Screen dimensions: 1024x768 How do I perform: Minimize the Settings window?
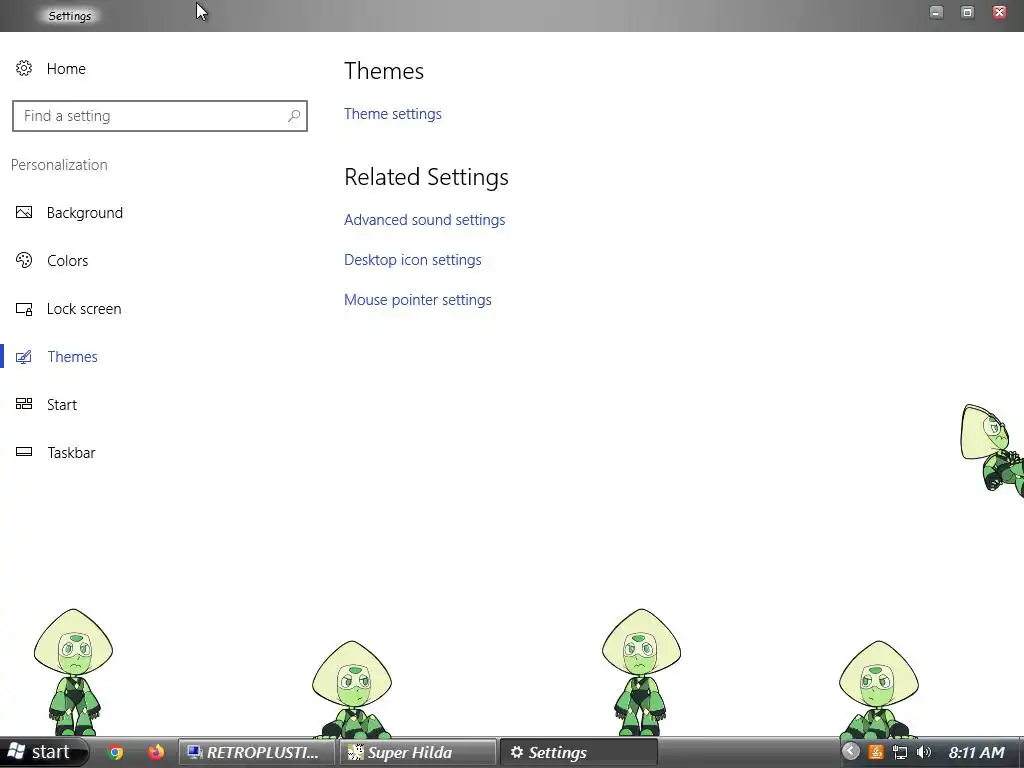tap(936, 12)
